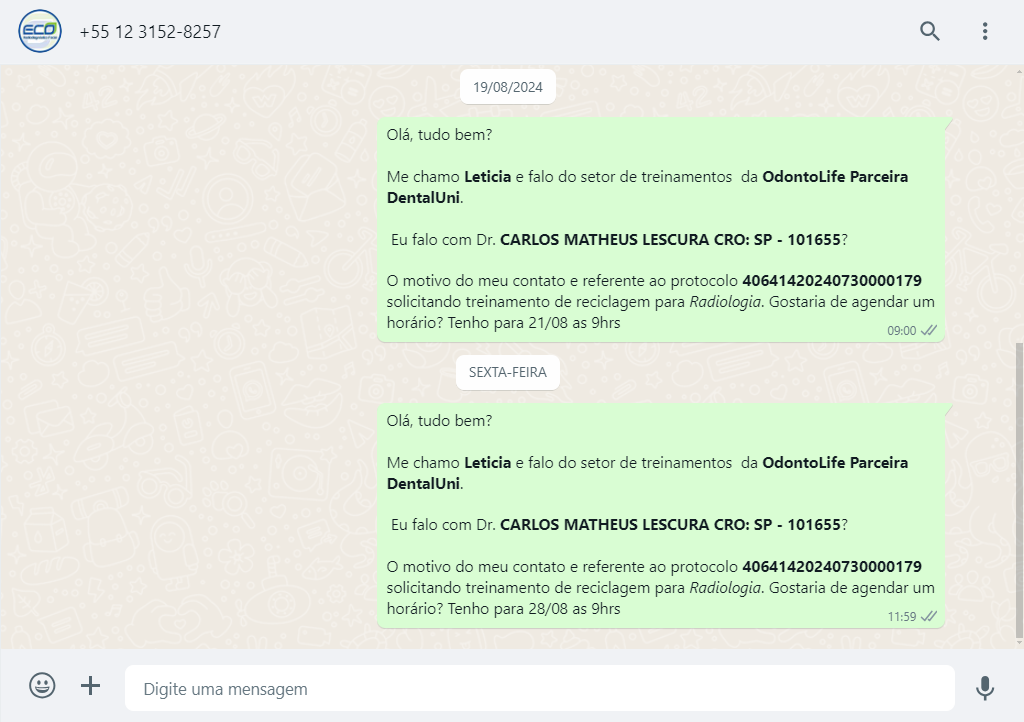Click the ECO contact profile picture
1024x722 pixels.
click(x=40, y=31)
